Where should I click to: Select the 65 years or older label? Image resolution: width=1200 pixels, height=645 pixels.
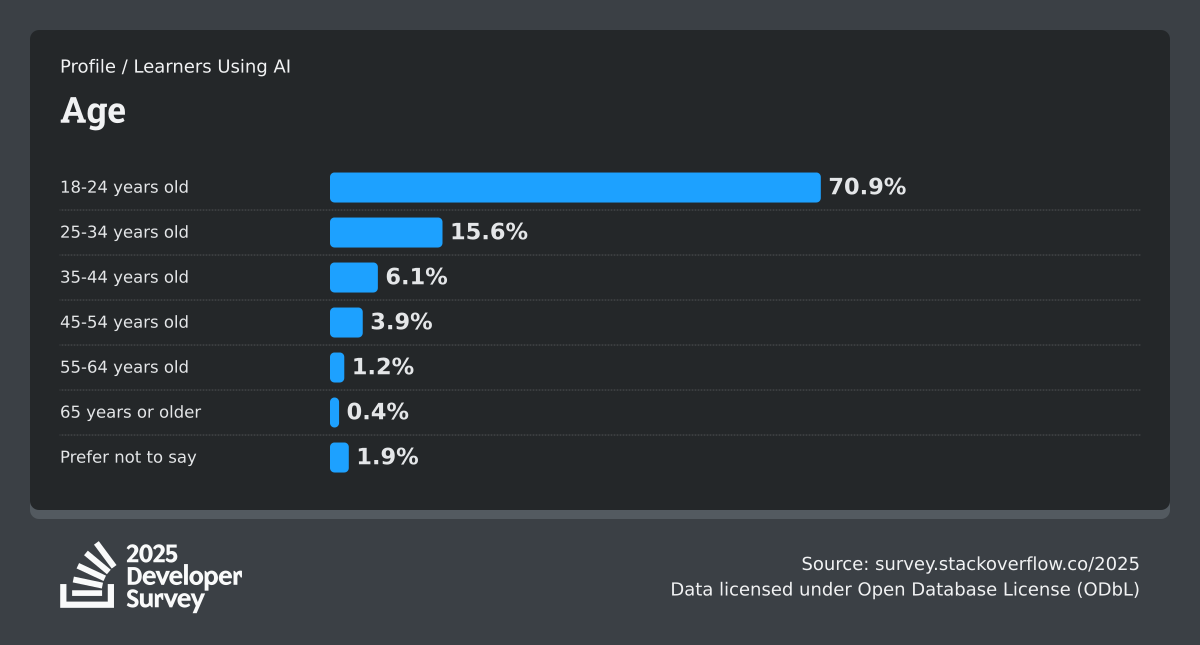pyautogui.click(x=130, y=412)
